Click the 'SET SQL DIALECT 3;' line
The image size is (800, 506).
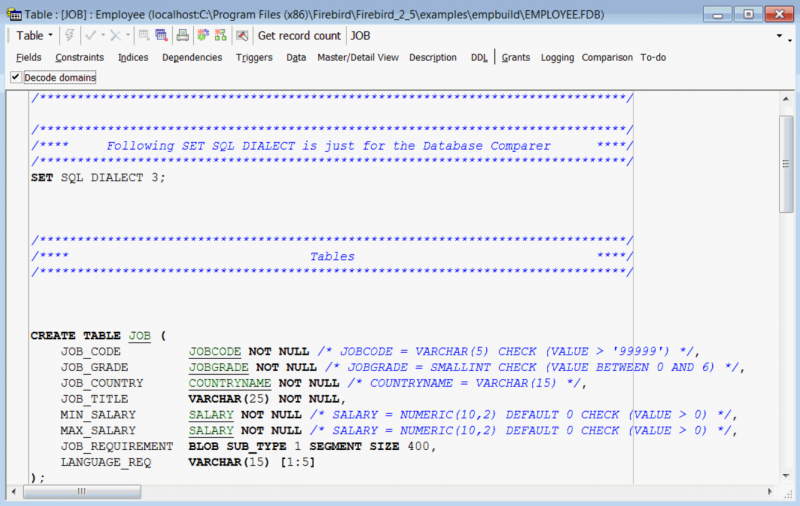click(x=98, y=178)
